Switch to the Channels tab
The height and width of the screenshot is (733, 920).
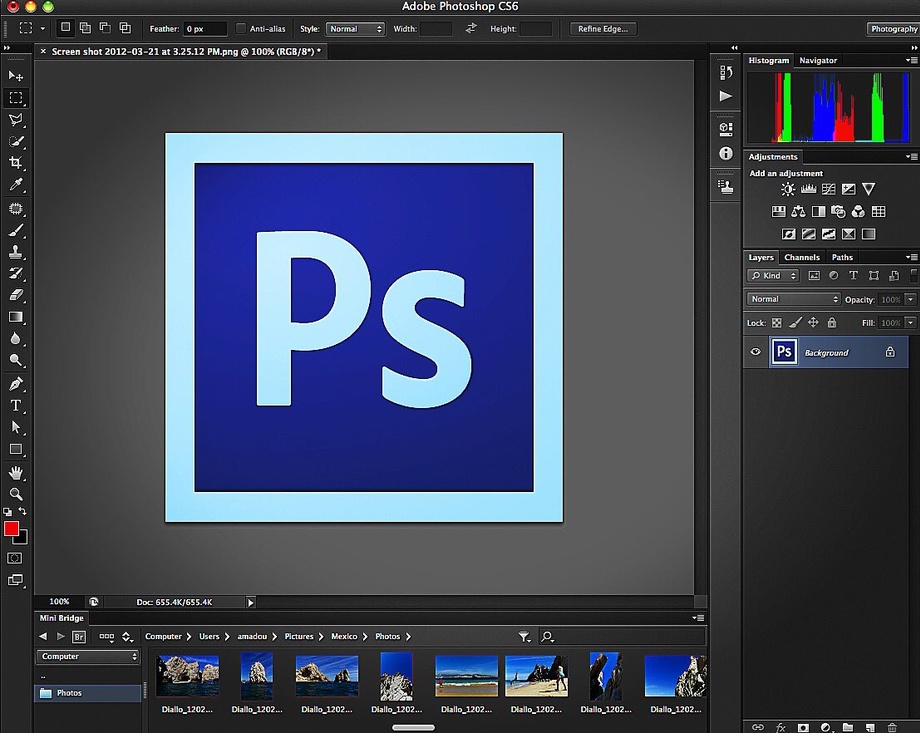coord(802,257)
